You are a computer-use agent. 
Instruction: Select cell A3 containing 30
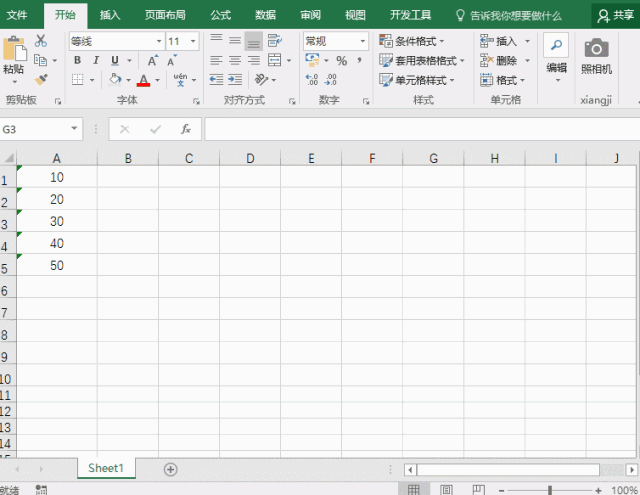57,221
